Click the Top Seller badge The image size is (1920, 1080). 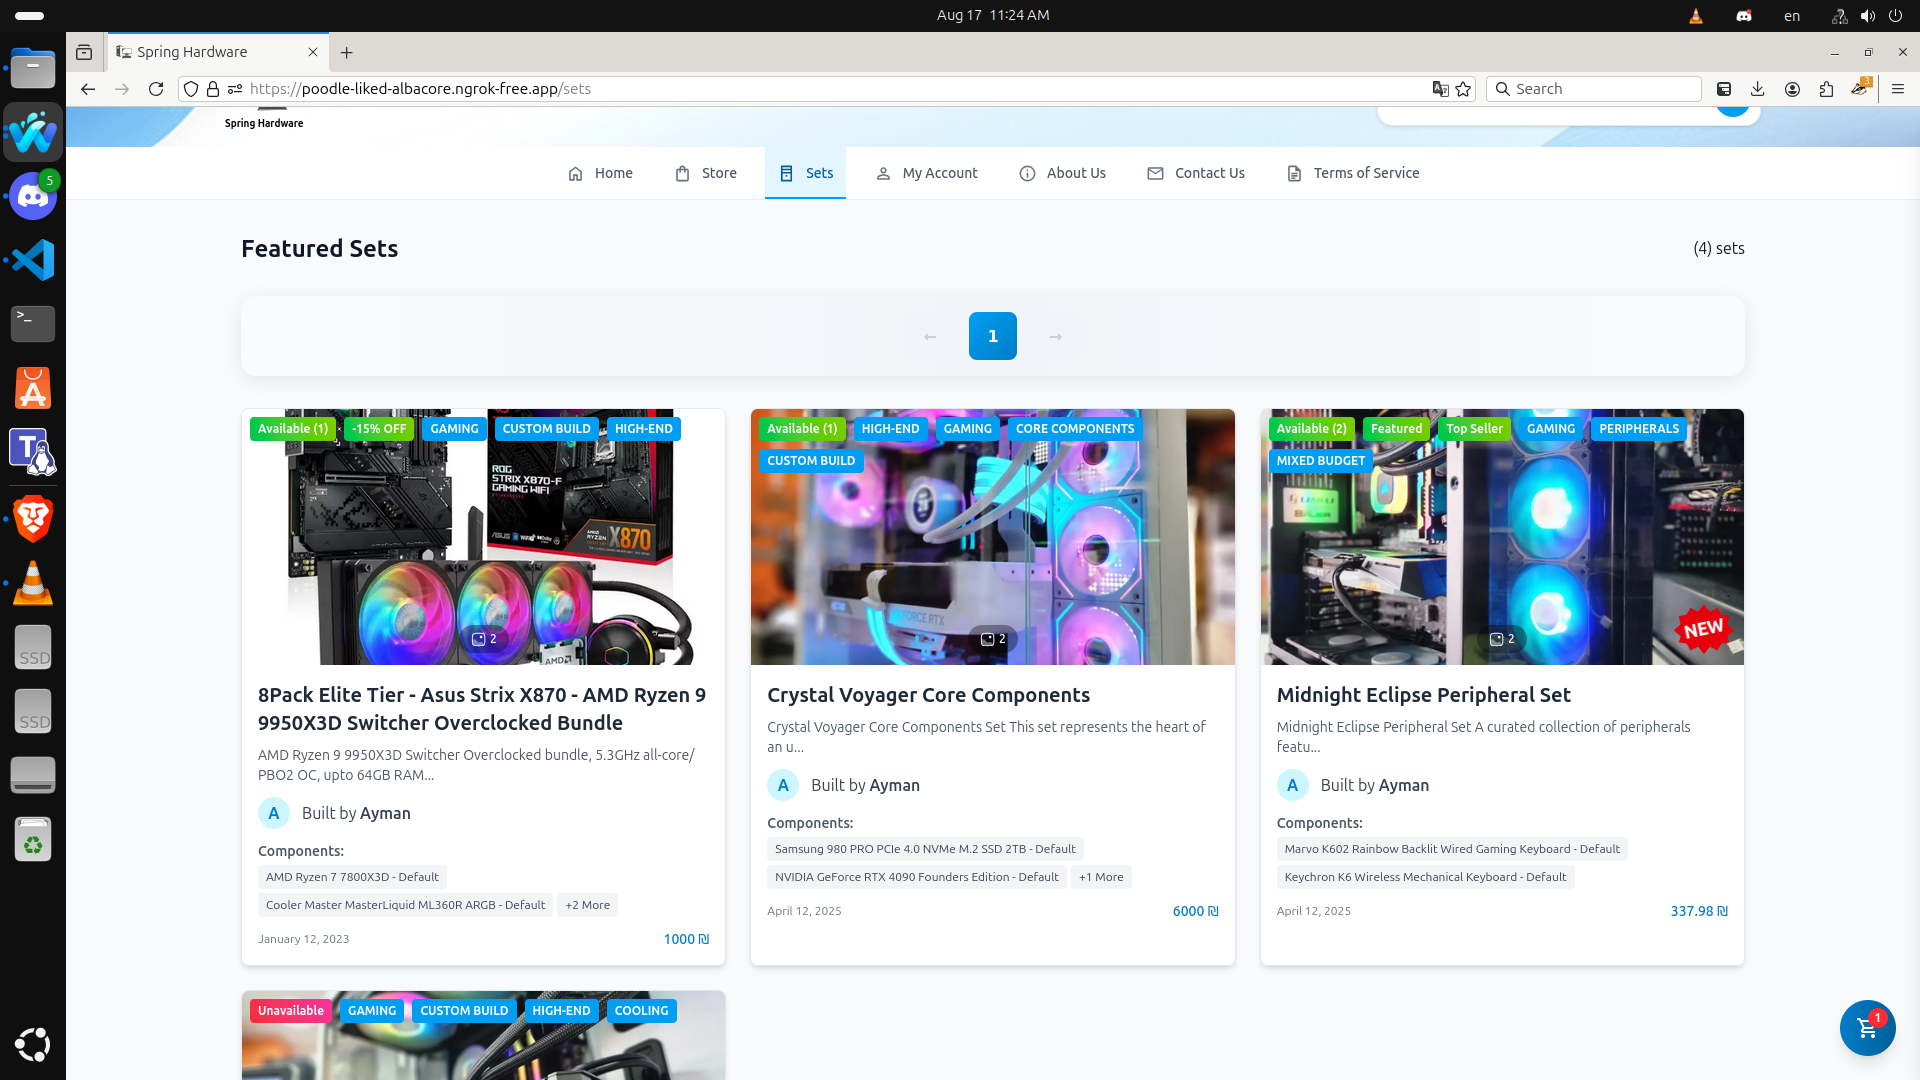[x=1474, y=429]
